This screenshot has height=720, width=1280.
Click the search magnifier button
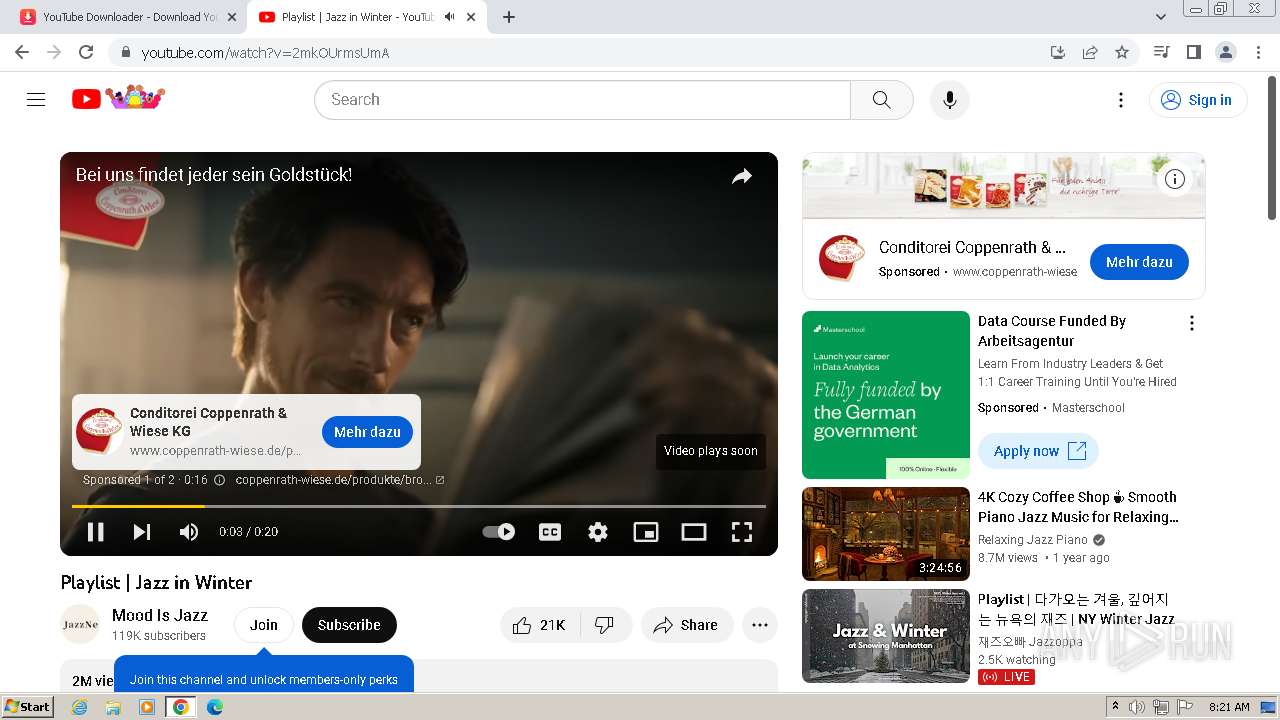881,99
